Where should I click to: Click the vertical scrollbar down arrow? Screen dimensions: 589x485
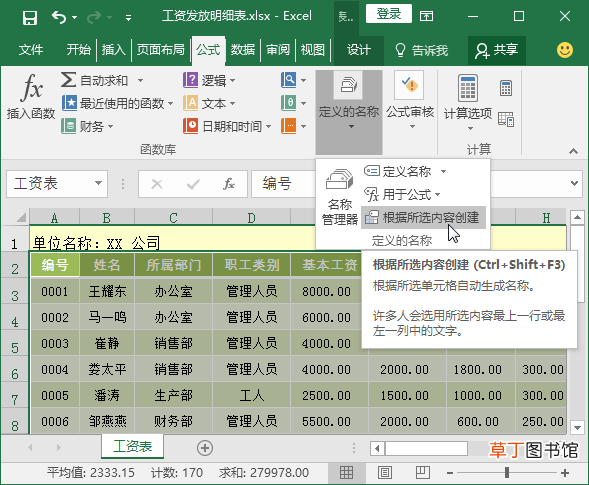pyautogui.click(x=577, y=427)
